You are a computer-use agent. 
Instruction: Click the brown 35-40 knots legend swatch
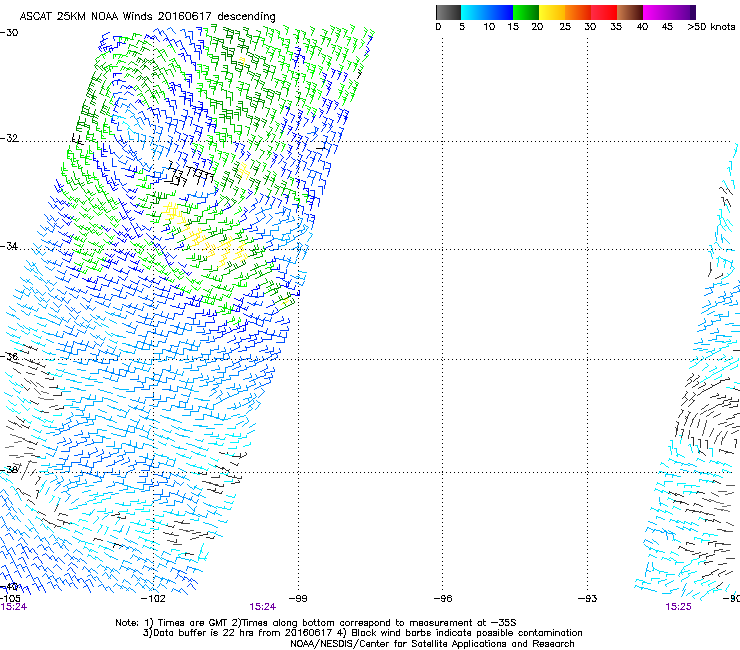tap(630, 12)
